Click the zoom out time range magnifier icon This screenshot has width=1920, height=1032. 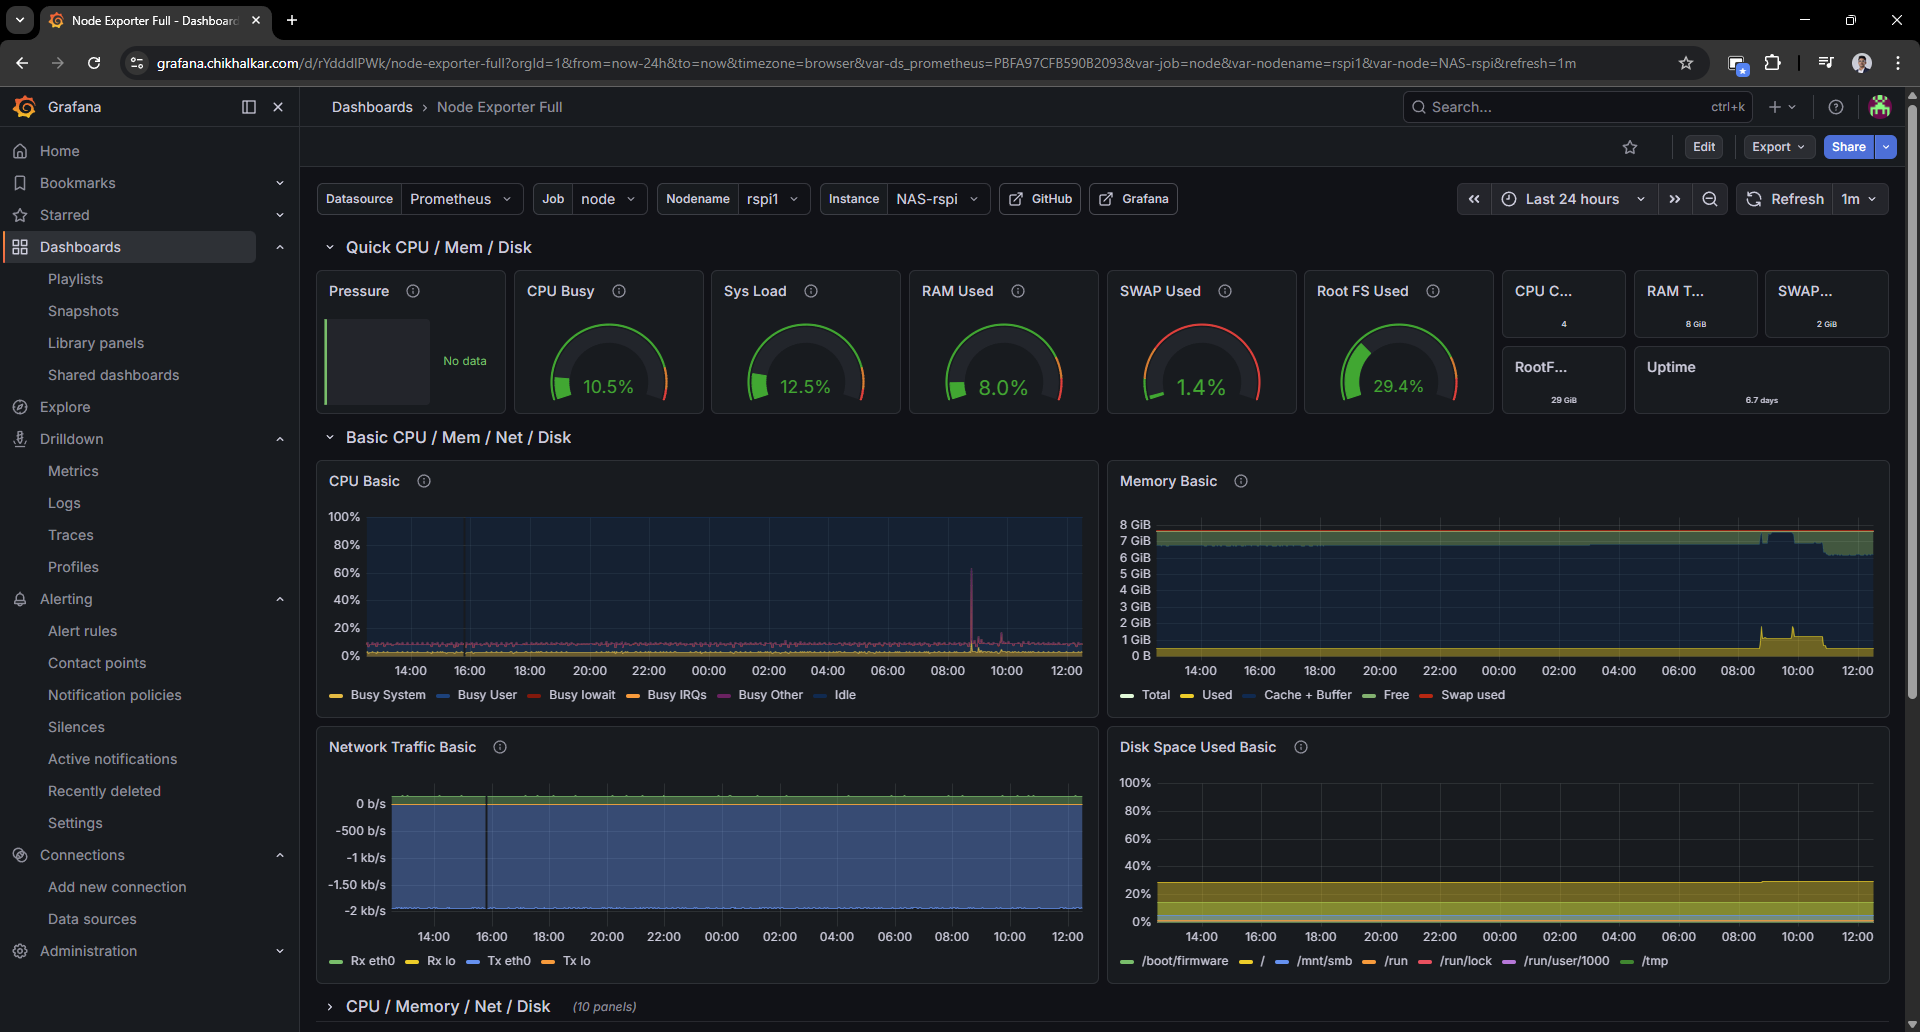pyautogui.click(x=1709, y=199)
